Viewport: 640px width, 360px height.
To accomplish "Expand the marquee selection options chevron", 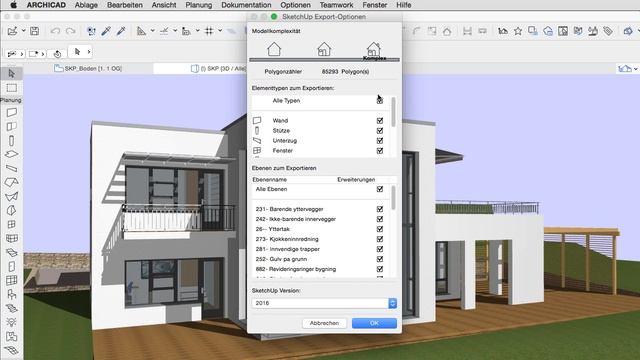I will coord(43,53).
